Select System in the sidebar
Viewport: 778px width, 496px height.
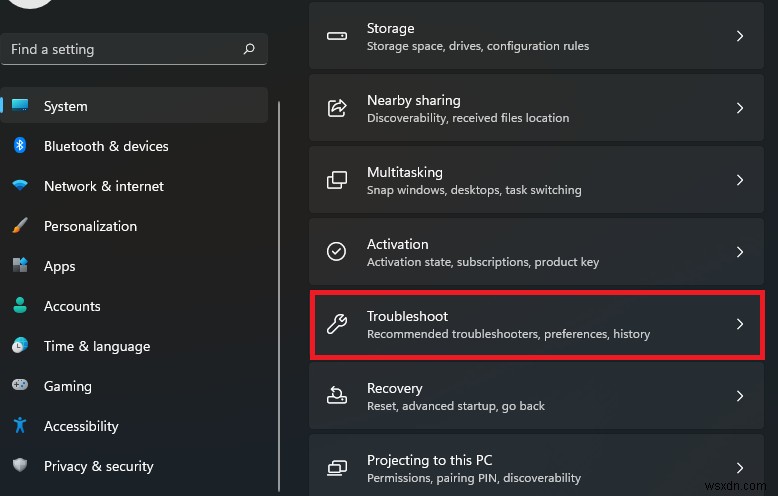tap(66, 106)
